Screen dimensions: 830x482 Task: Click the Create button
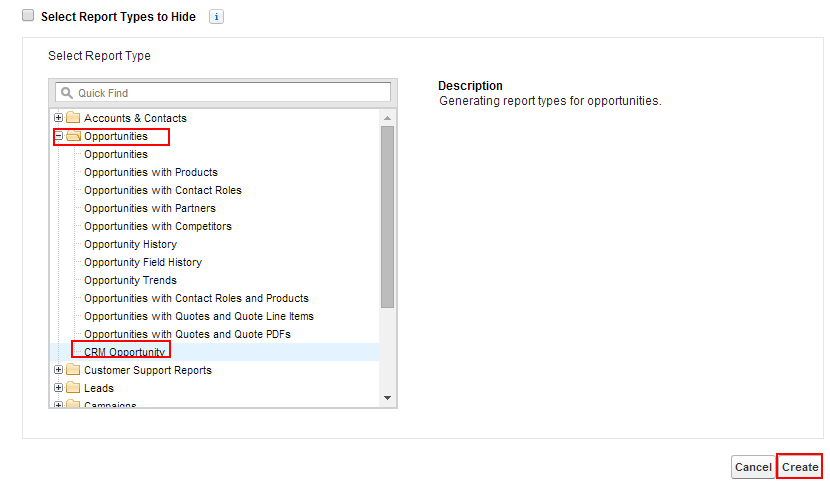(x=800, y=467)
